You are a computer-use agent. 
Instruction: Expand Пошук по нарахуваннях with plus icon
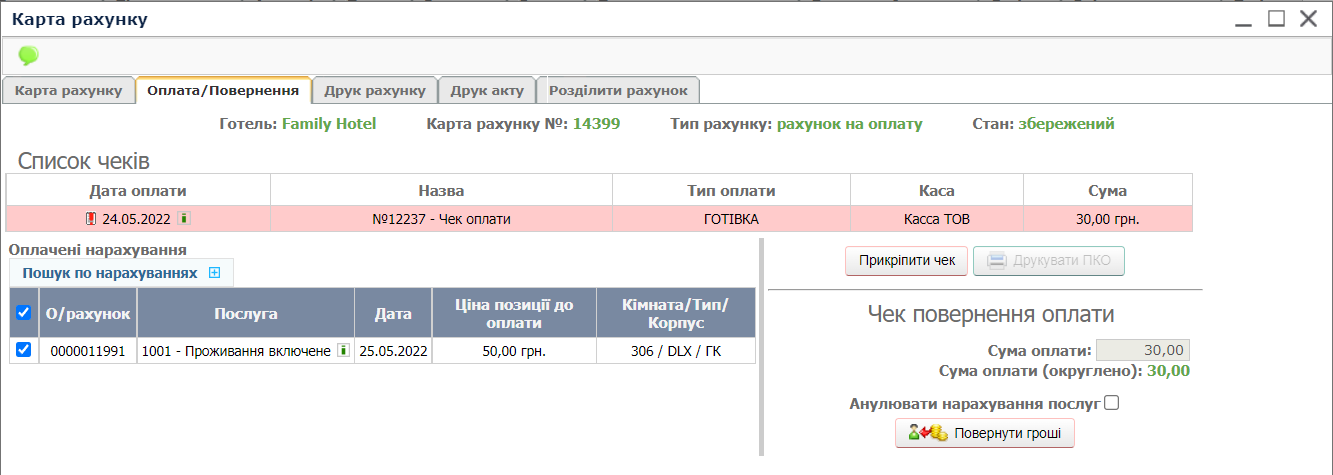[x=214, y=272]
